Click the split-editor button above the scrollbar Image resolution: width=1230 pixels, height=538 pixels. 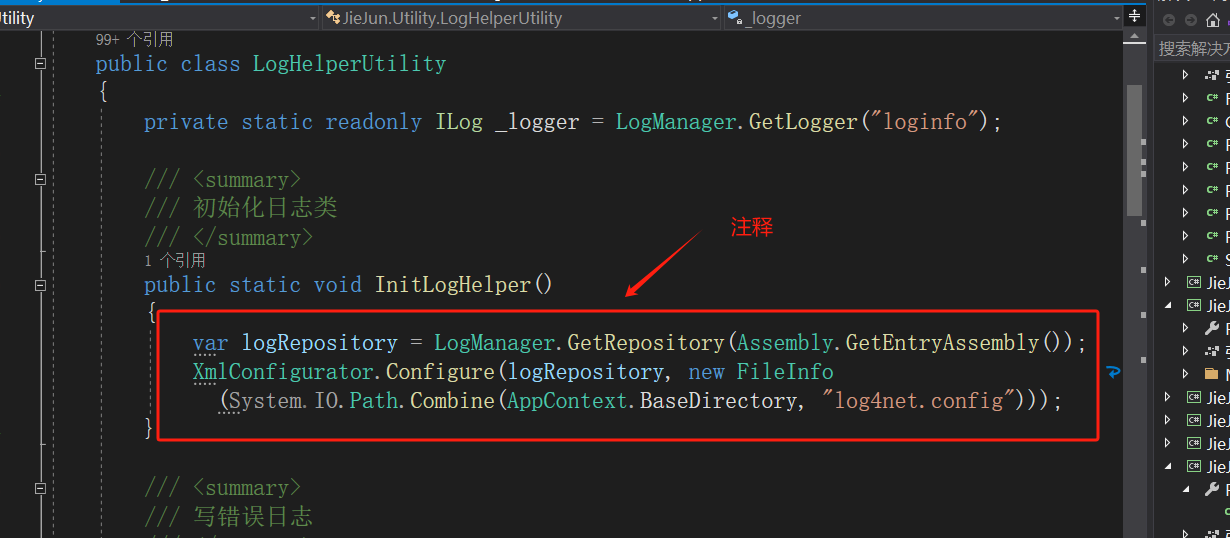click(x=1134, y=17)
